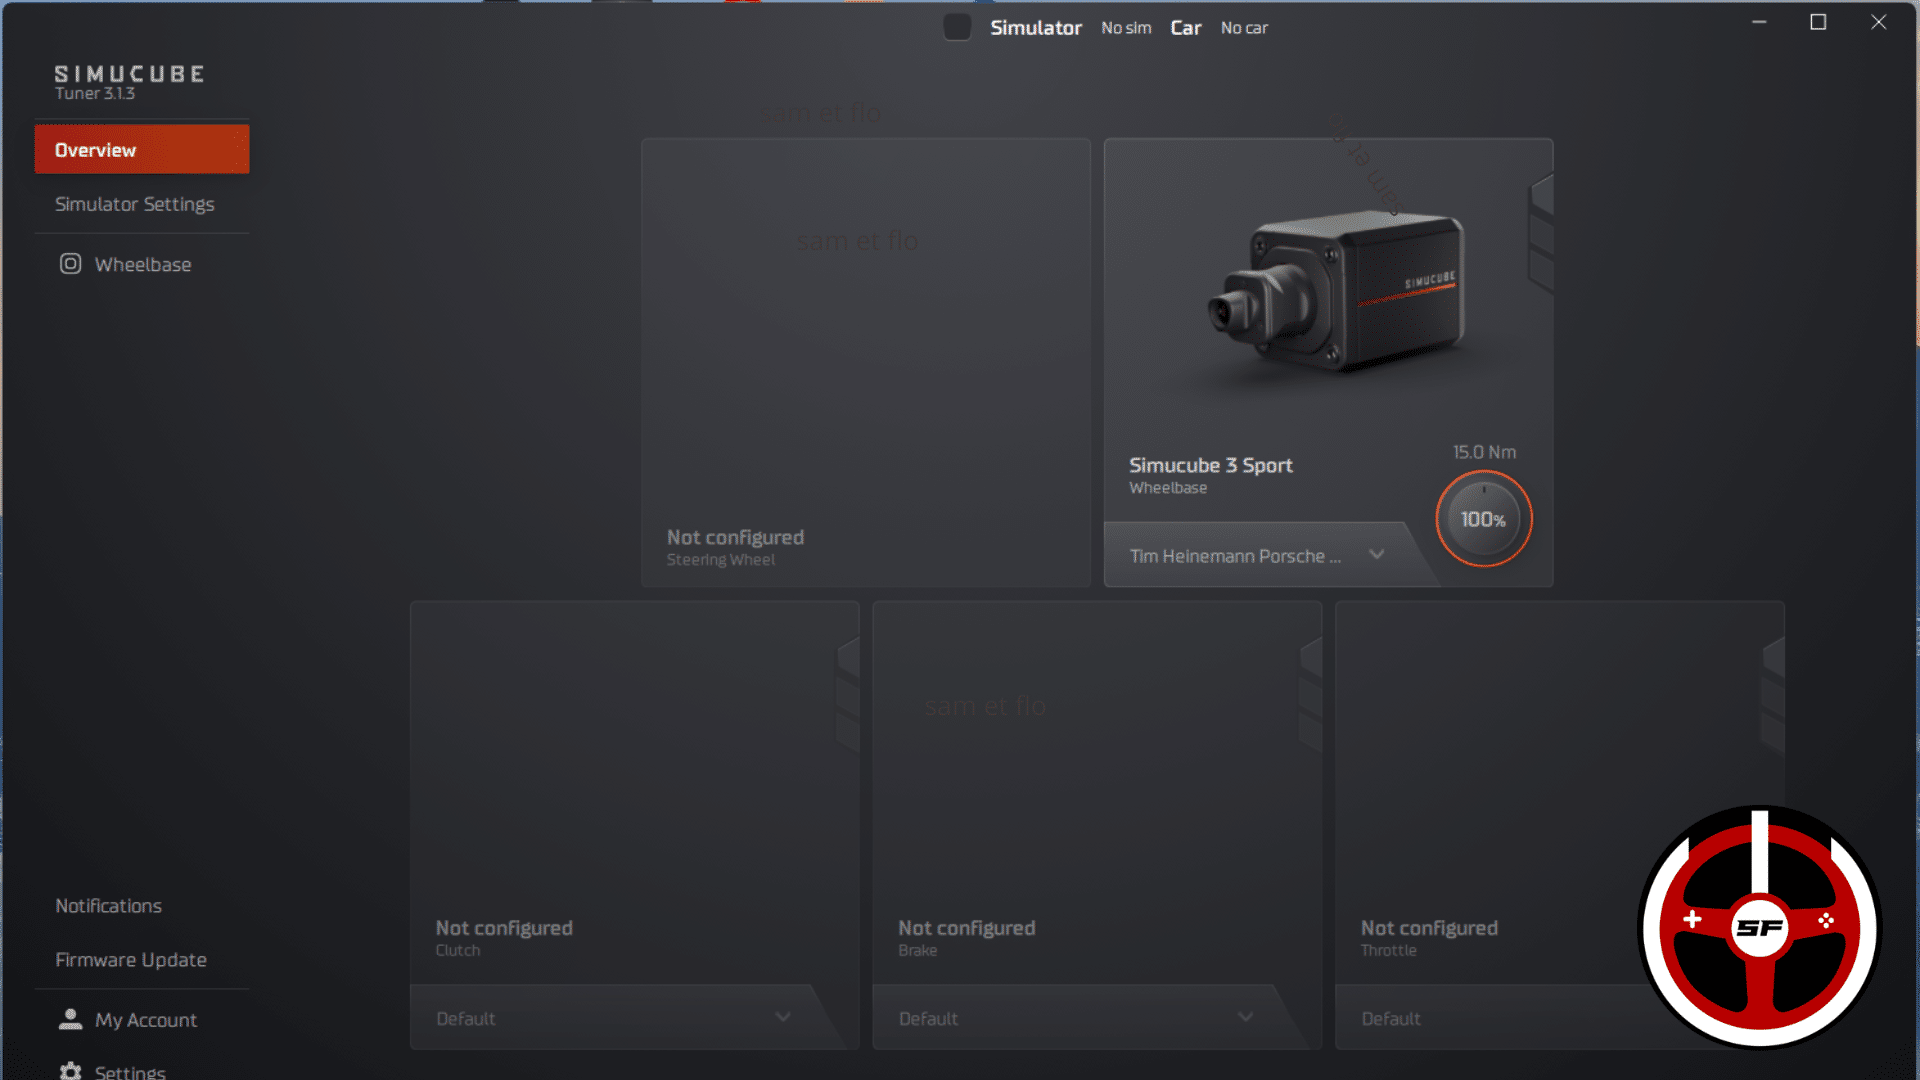Maximize the Simucube Tuner window
Viewport: 1920px width, 1080px height.
click(x=1818, y=22)
